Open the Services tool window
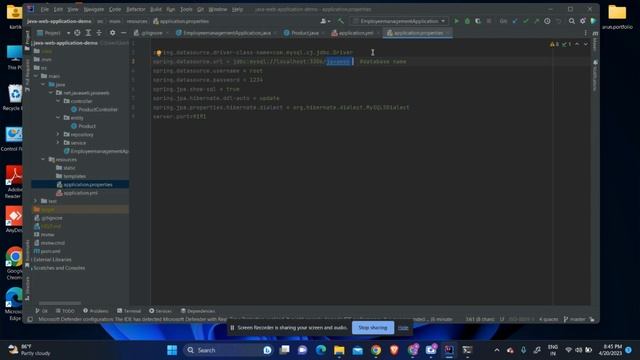This screenshot has width=640, height=360. point(160,311)
